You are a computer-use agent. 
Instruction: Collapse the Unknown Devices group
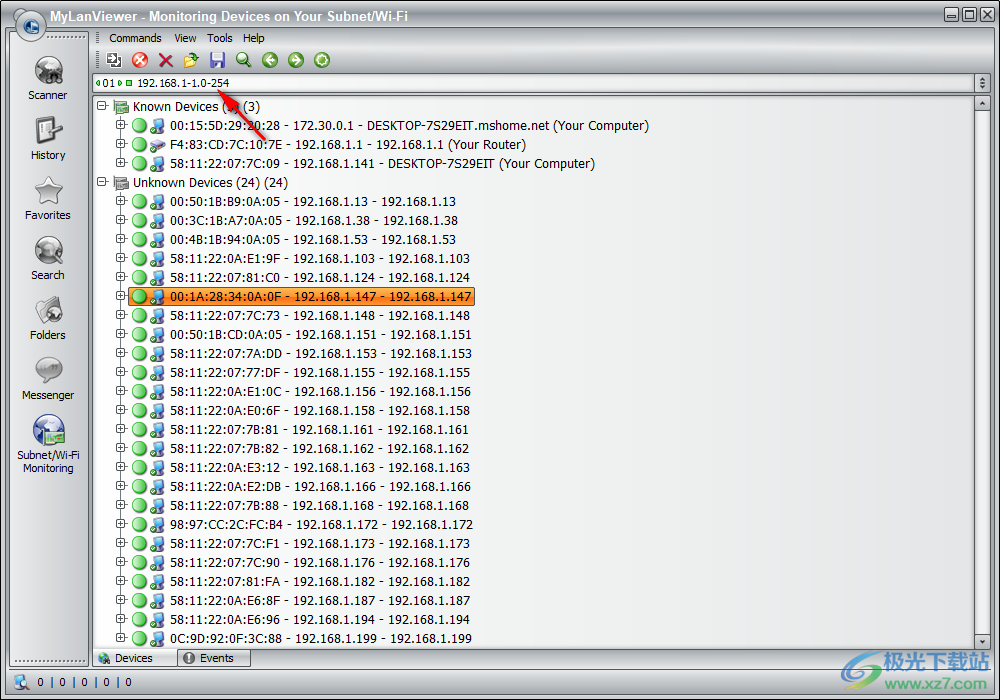tap(102, 182)
